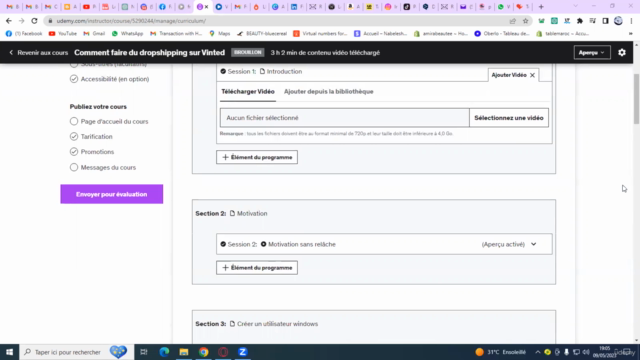Click the page vertical scrollbar thumb
640x360 pixels.
coord(636,98)
